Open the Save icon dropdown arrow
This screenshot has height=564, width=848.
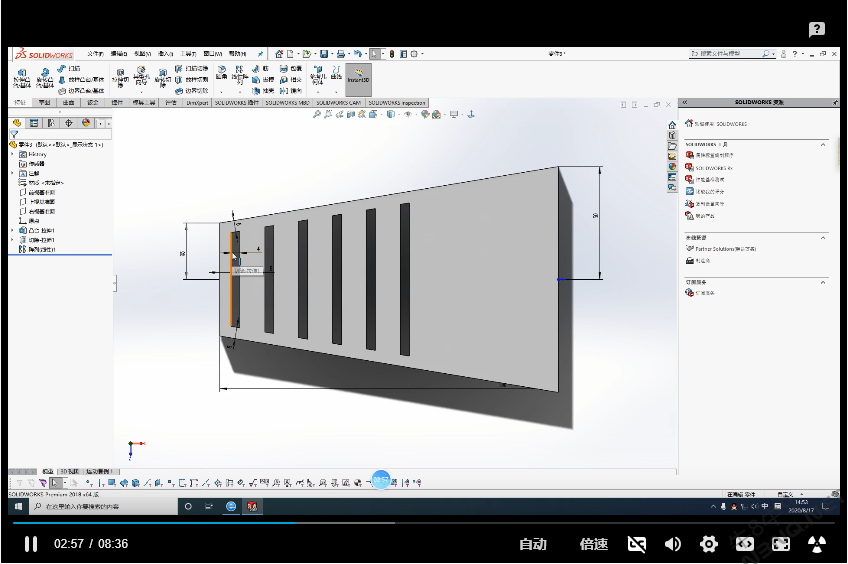(x=331, y=54)
